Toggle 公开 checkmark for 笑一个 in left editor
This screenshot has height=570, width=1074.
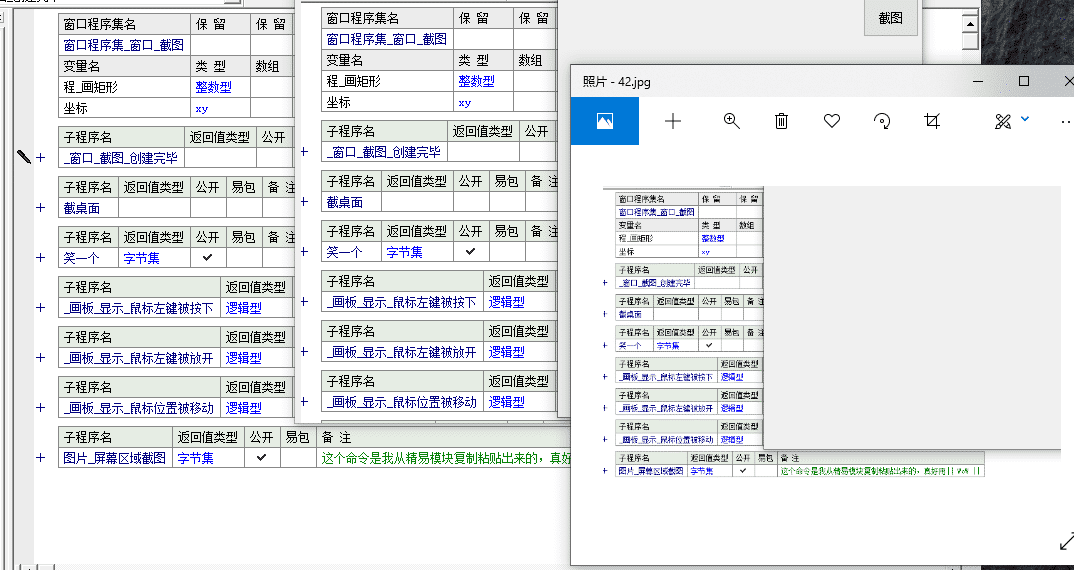[x=207, y=258]
